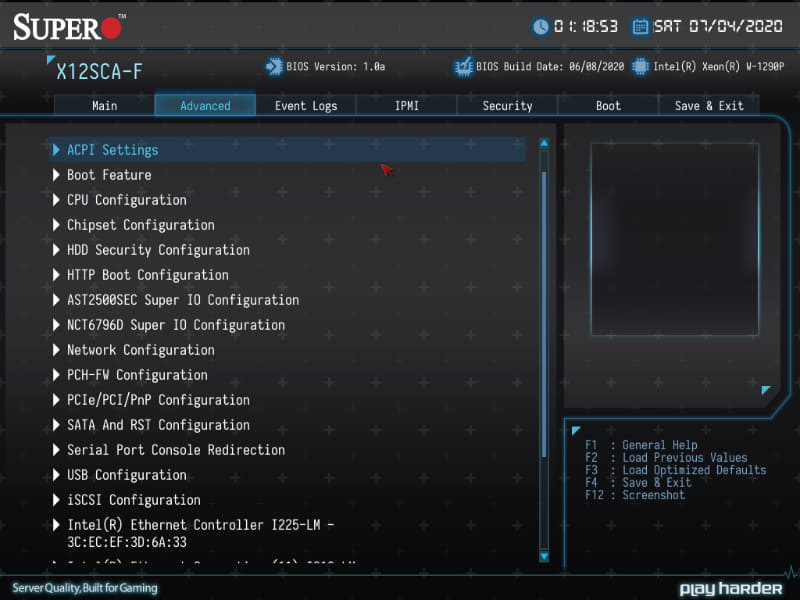The image size is (800, 600).
Task: Select the USB Configuration entry
Action: coord(126,475)
